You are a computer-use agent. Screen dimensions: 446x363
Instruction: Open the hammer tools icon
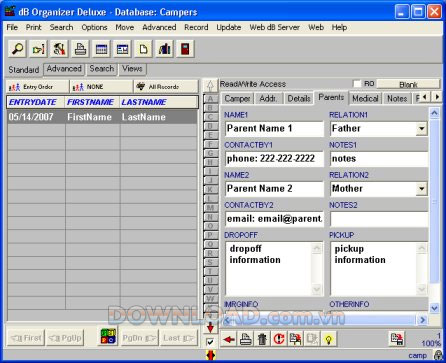59,49
